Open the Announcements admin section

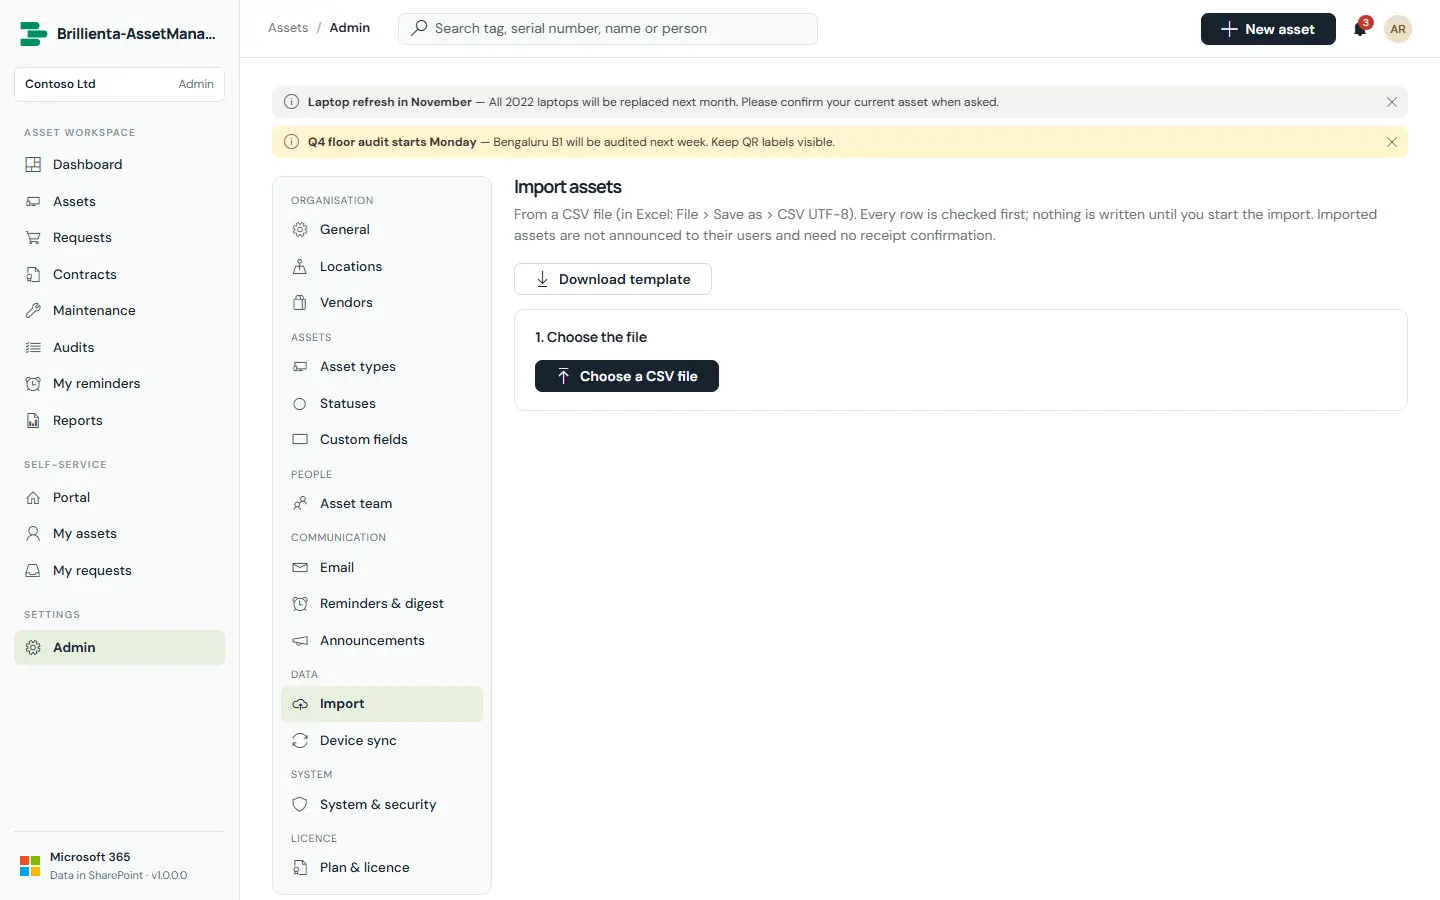(382, 641)
